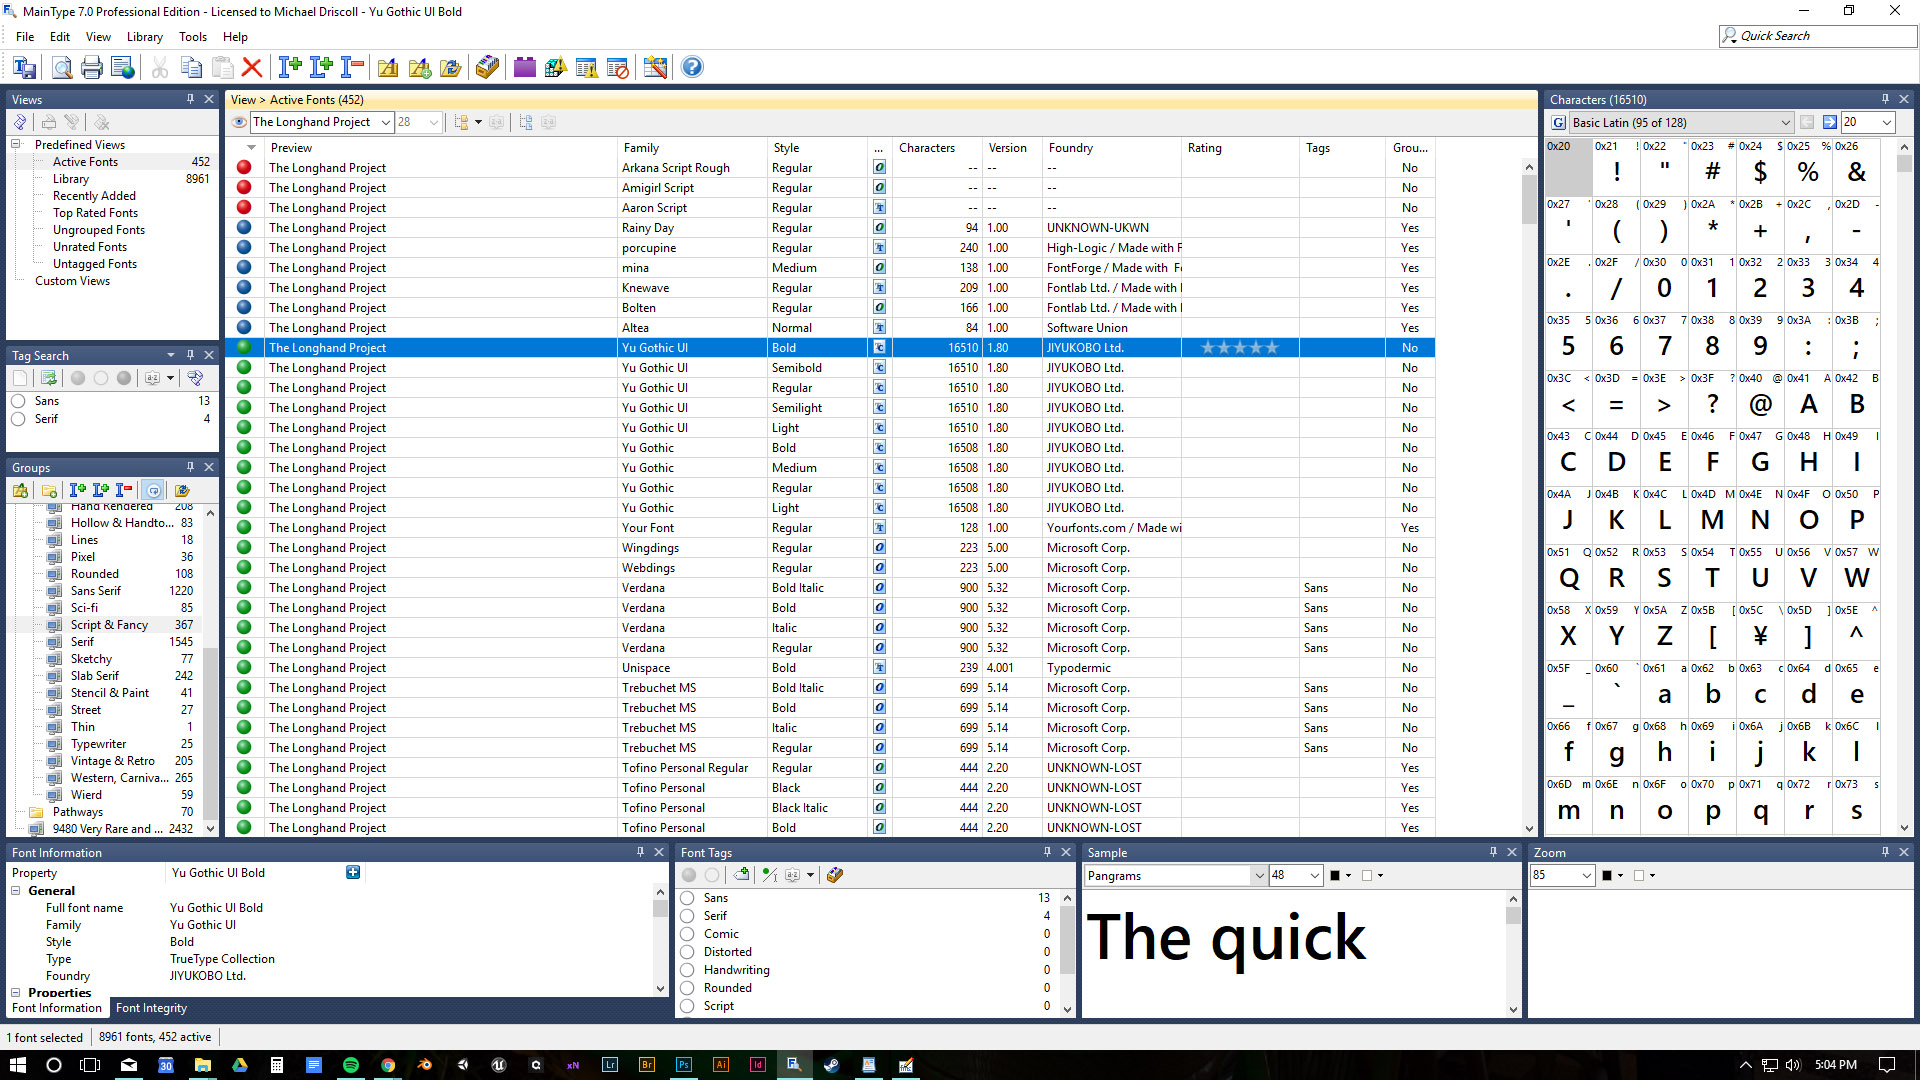
Task: Open the Tag Search panel menu arrow
Action: click(171, 355)
